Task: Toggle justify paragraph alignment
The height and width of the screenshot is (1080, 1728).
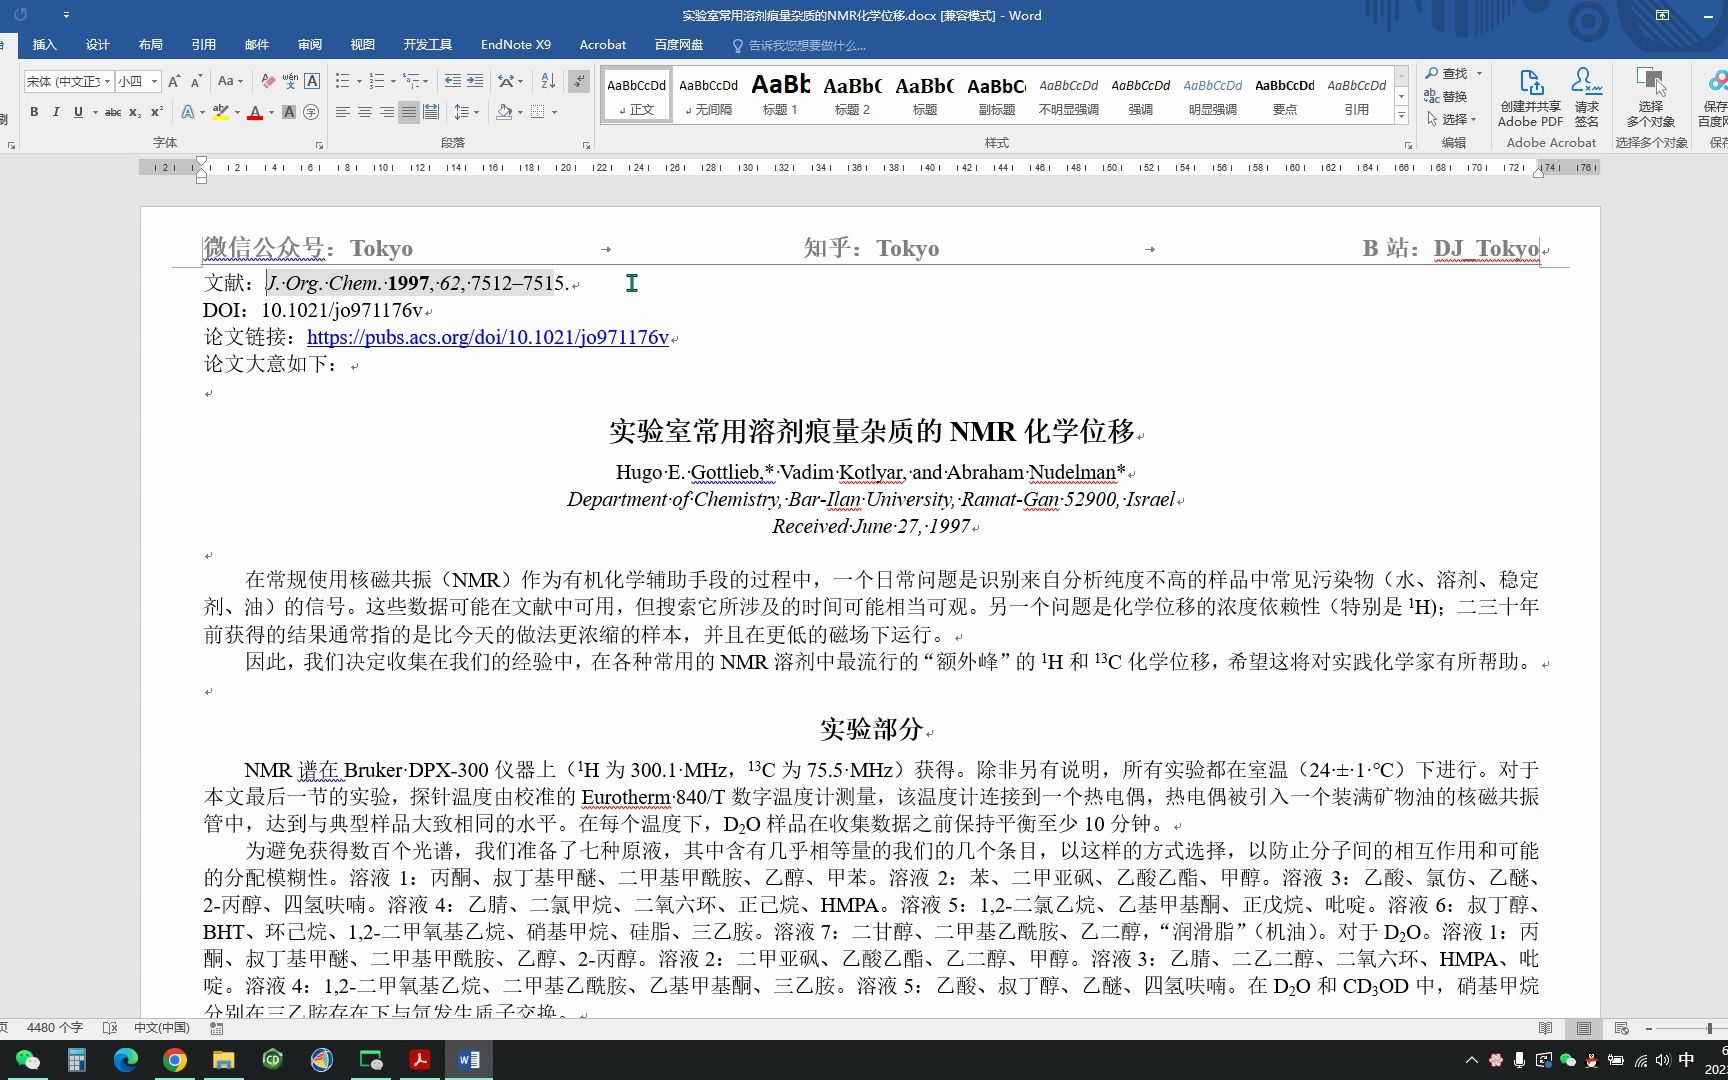Action: click(408, 112)
